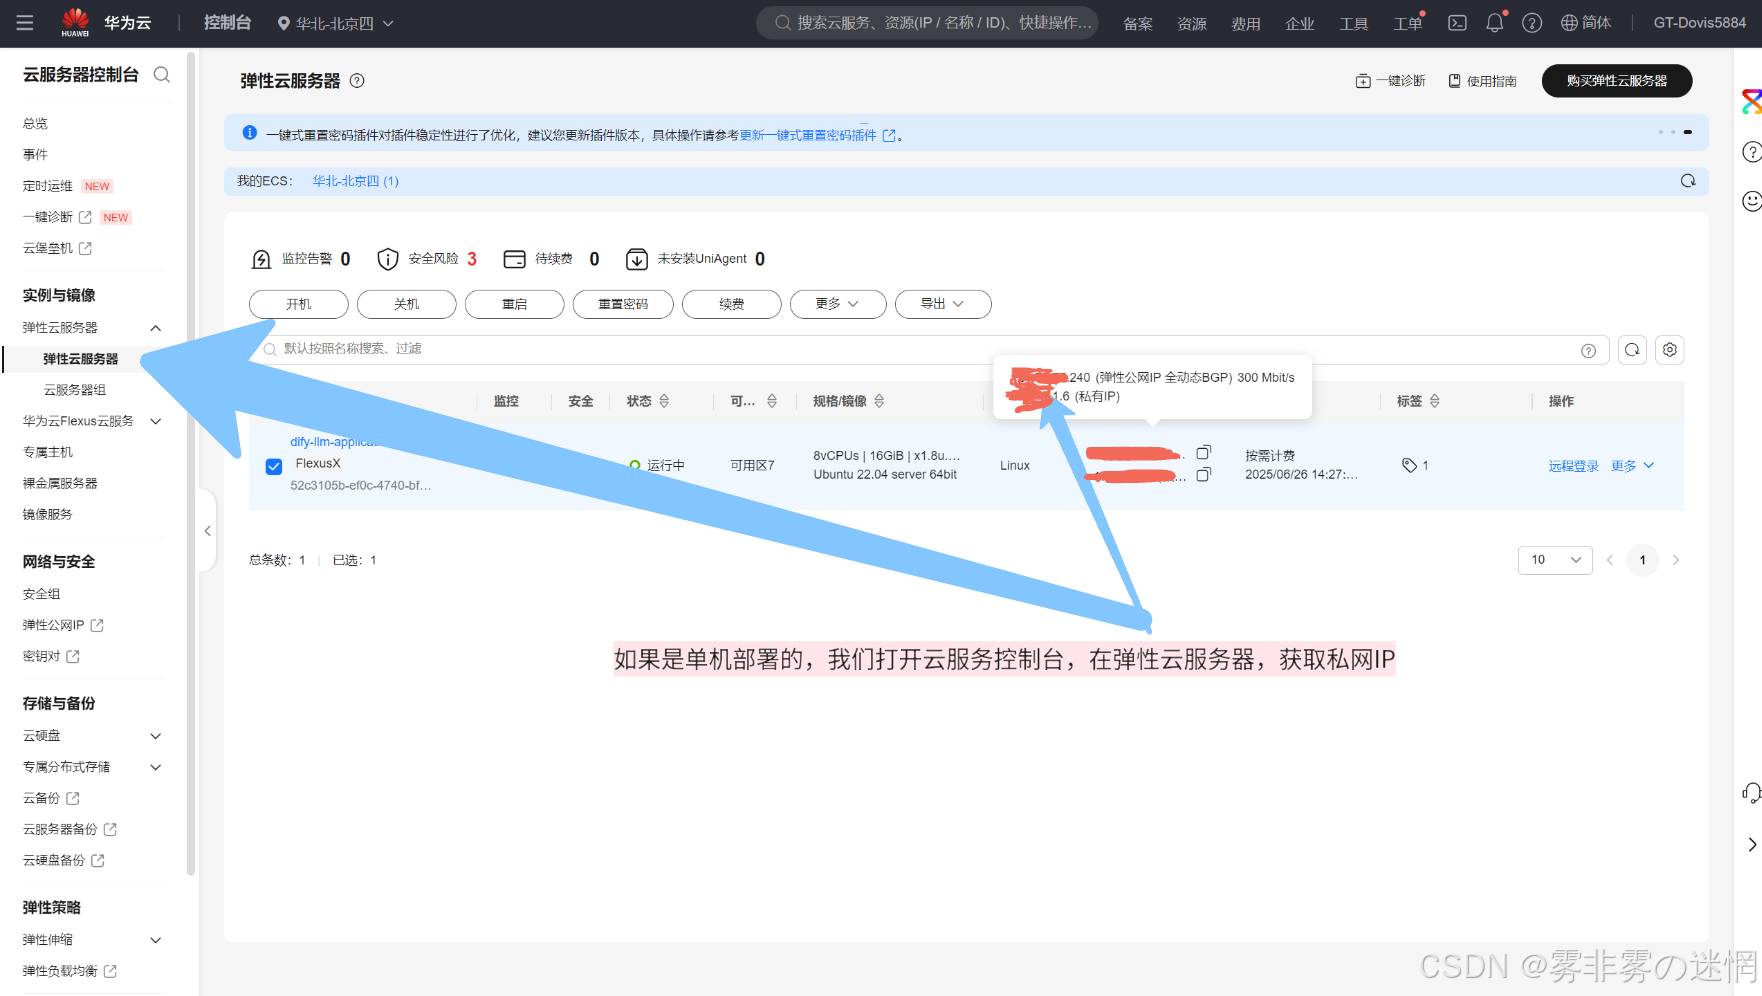Screen dimensions: 1762x996
Task: Click 购买弹性云服务器 button
Action: [x=1617, y=81]
